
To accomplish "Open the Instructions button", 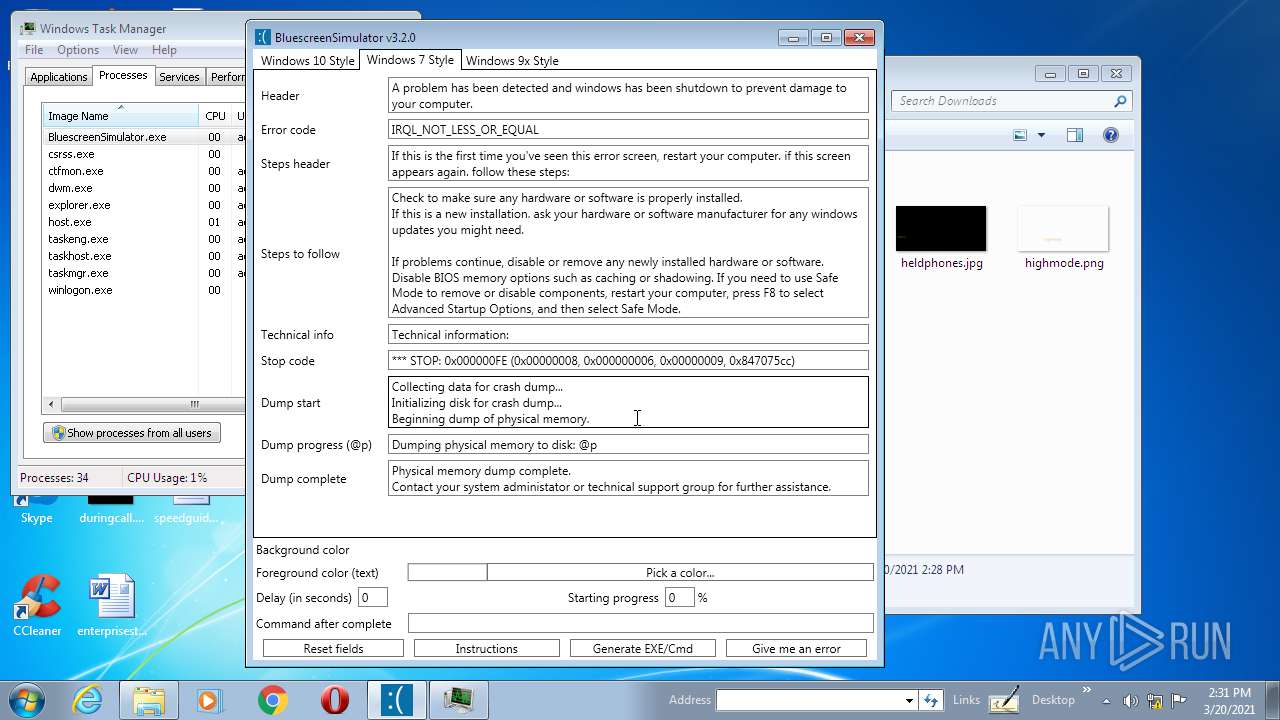I will (x=486, y=648).
